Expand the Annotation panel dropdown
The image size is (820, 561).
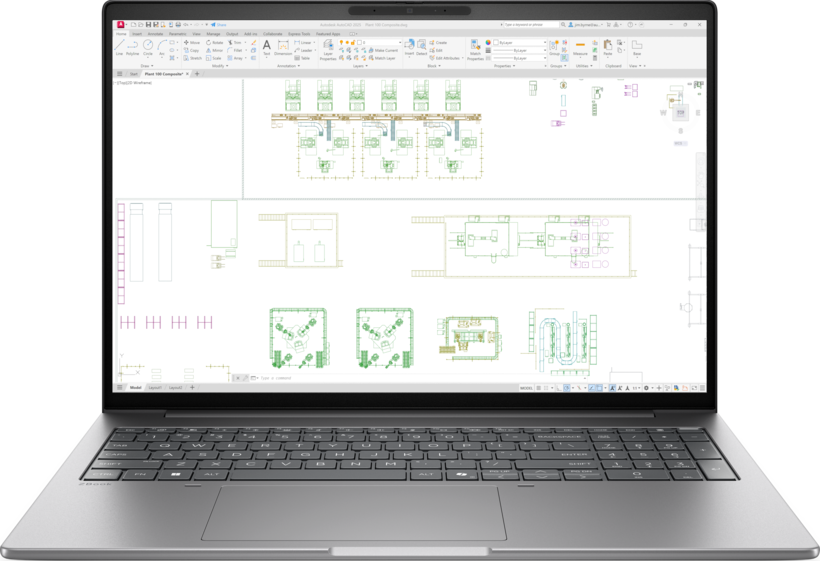click(x=289, y=66)
